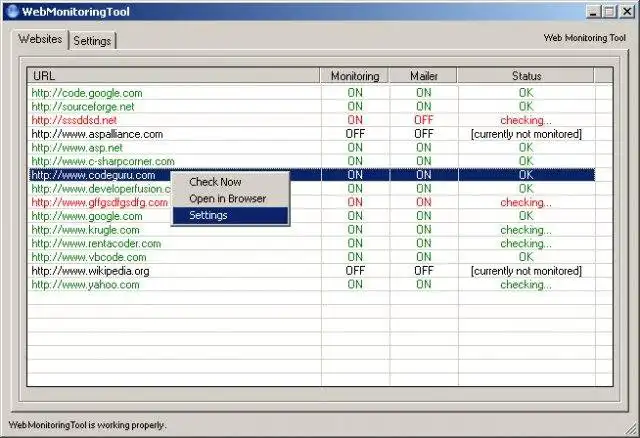Viewport: 640px width, 438px height.
Task: Click Monitoring OFF cell for aspalliance.com
Action: click(355, 134)
